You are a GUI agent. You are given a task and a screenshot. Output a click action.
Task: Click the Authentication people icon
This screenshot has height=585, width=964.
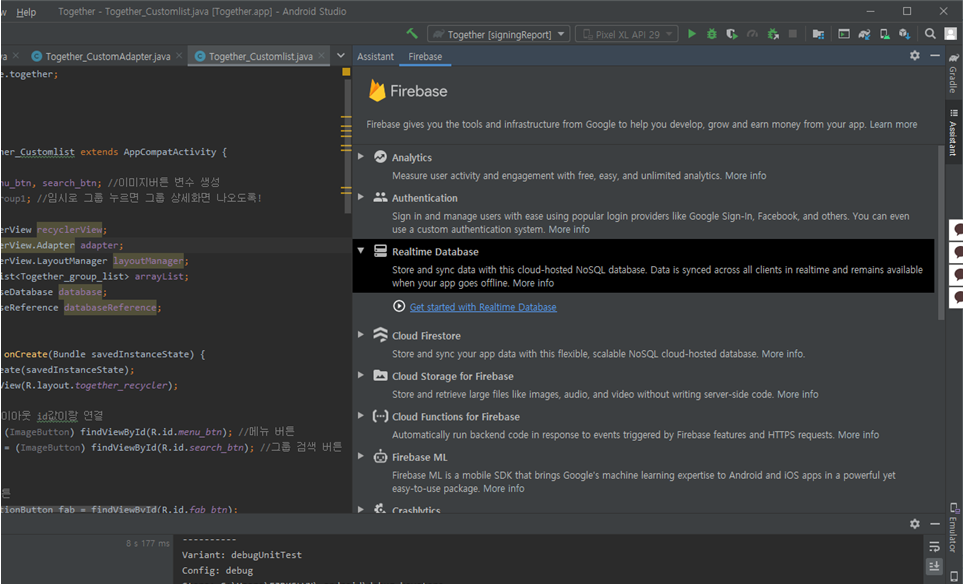pyautogui.click(x=381, y=197)
